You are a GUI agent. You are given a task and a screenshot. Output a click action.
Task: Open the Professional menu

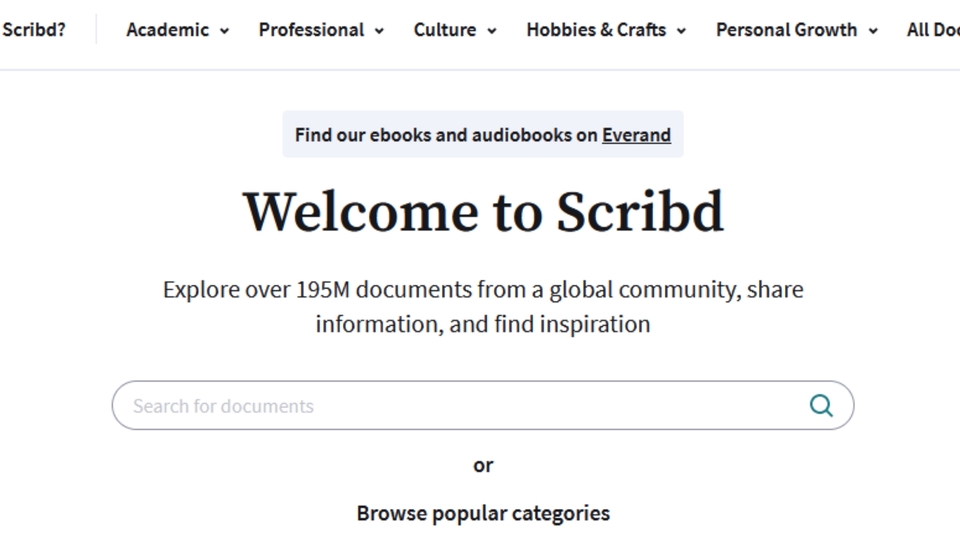pyautogui.click(x=321, y=30)
